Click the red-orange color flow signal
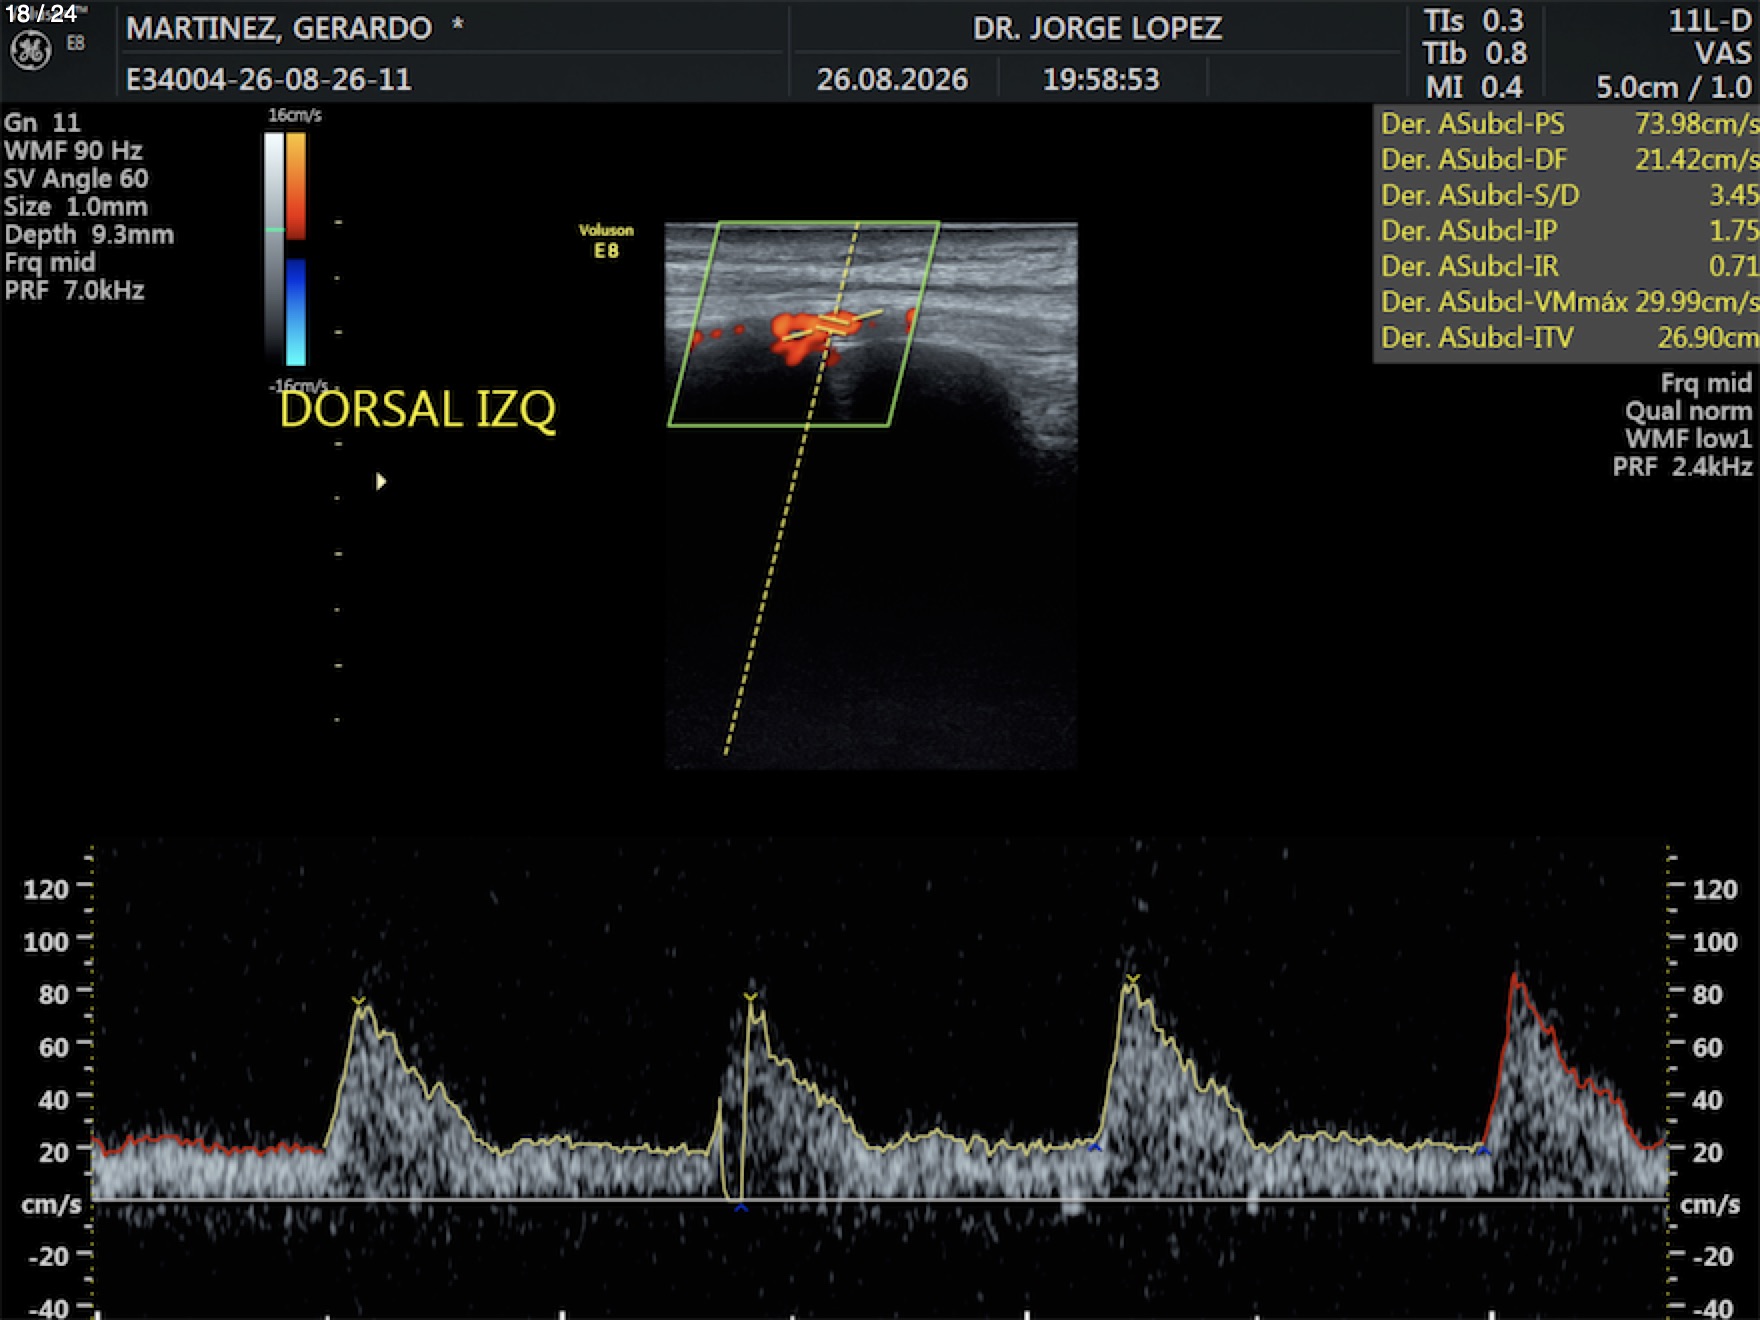This screenshot has width=1760, height=1320. pos(803,337)
